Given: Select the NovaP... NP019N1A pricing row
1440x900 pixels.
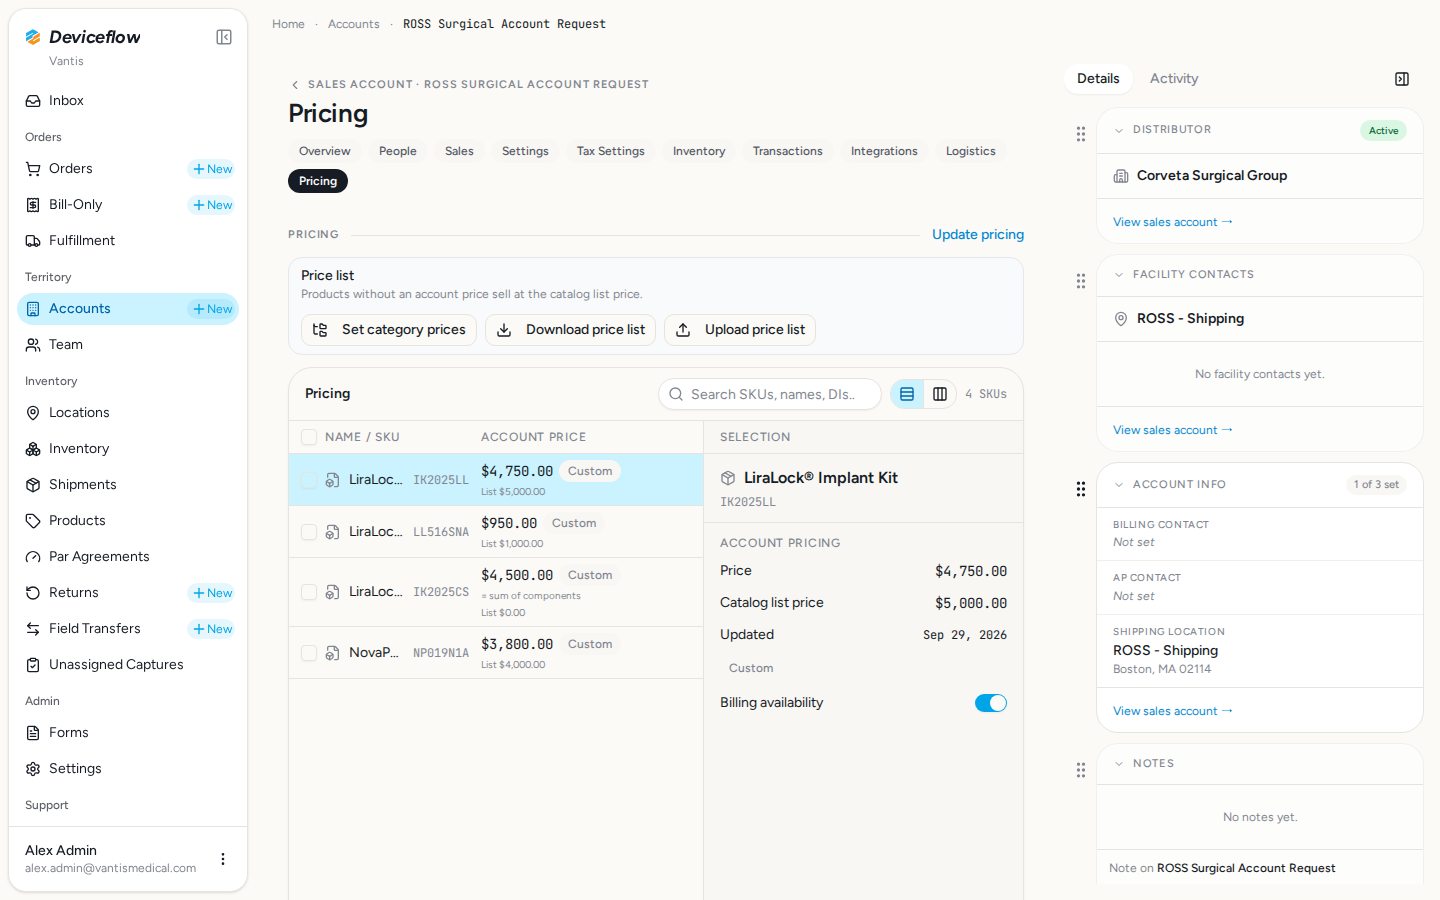Looking at the screenshot, I should [496, 653].
